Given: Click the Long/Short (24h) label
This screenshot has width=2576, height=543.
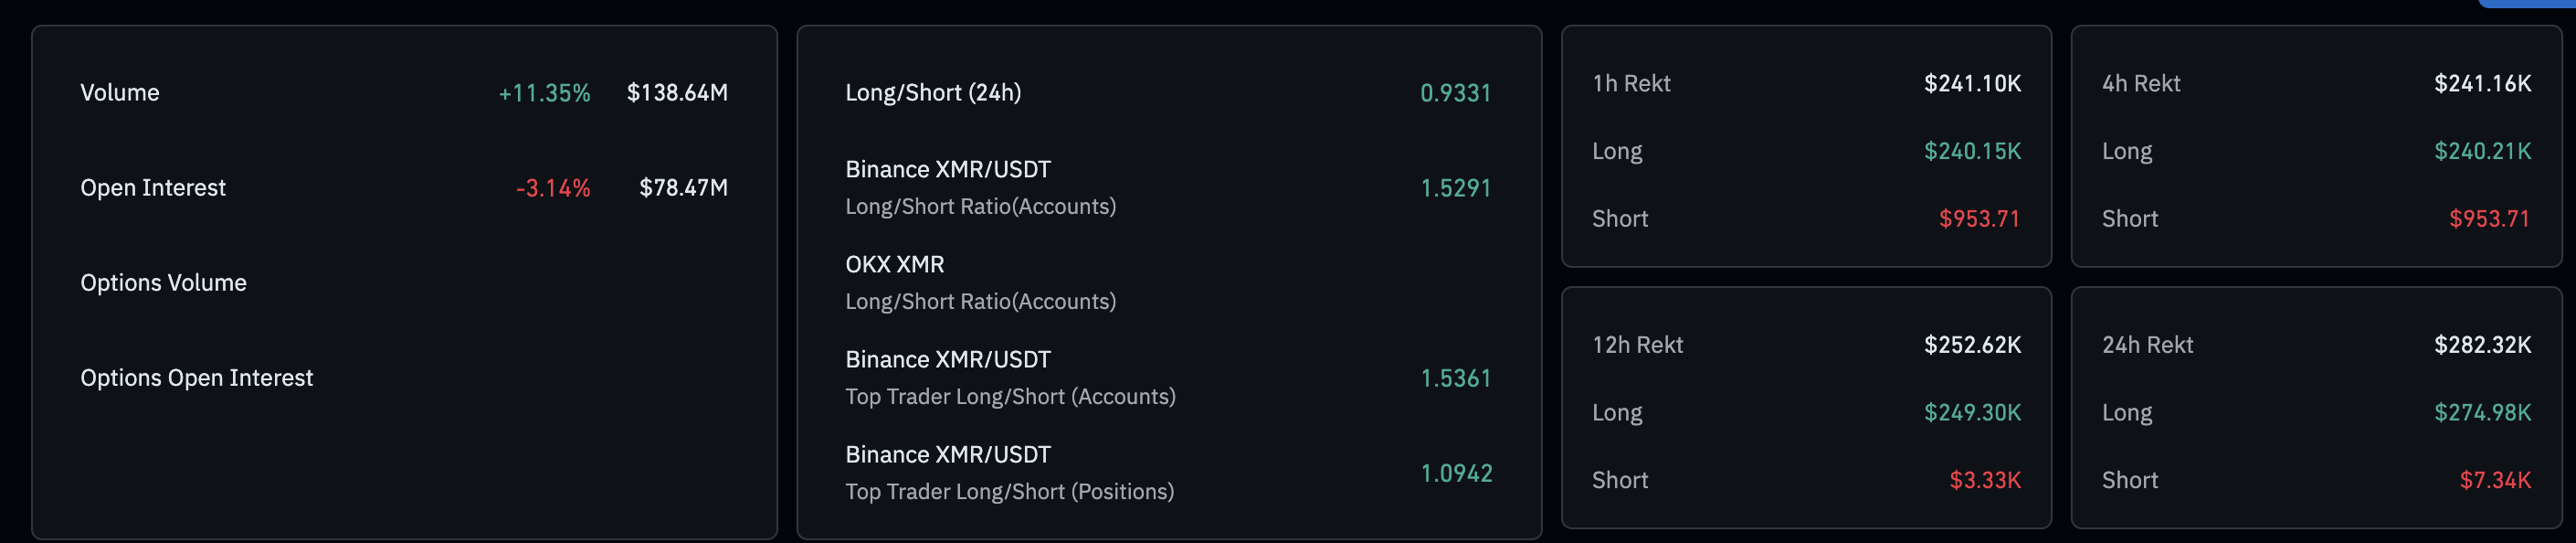Looking at the screenshot, I should point(933,93).
